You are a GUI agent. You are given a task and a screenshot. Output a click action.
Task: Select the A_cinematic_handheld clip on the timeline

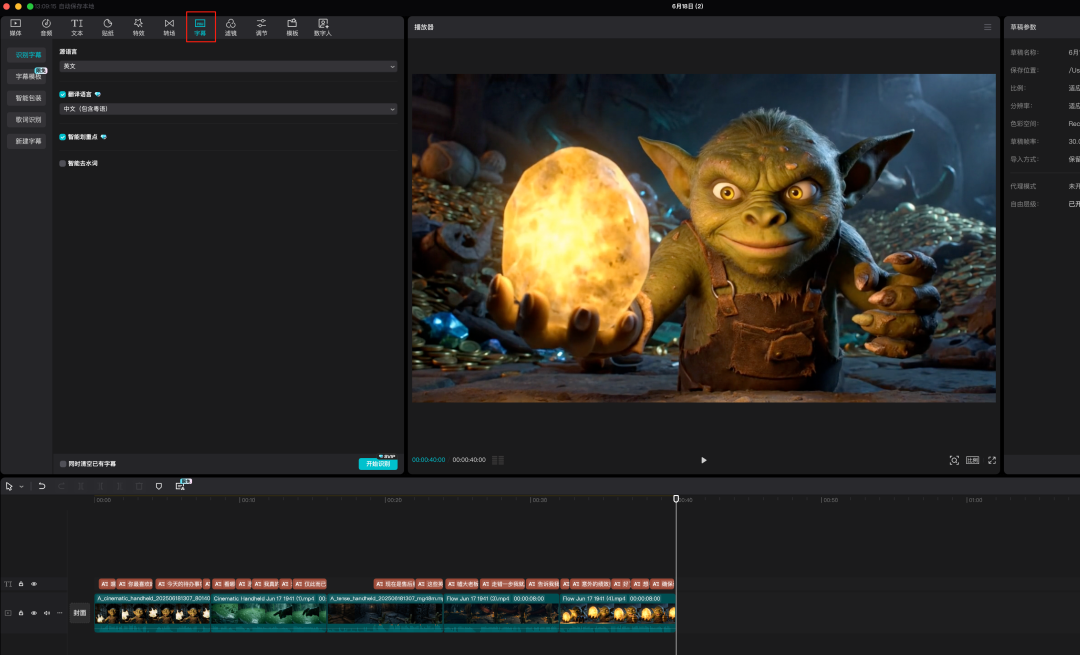click(x=152, y=613)
